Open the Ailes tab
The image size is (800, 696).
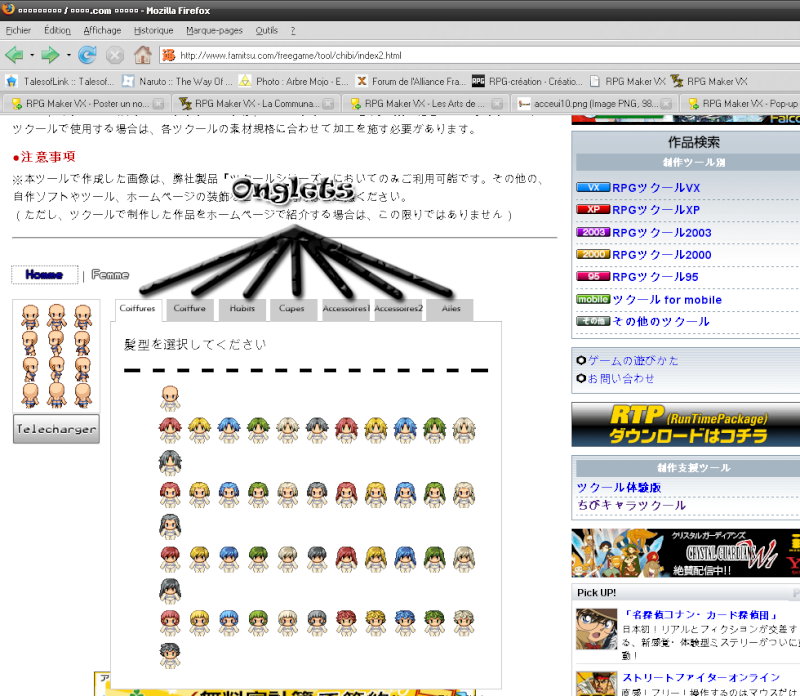pyautogui.click(x=451, y=309)
